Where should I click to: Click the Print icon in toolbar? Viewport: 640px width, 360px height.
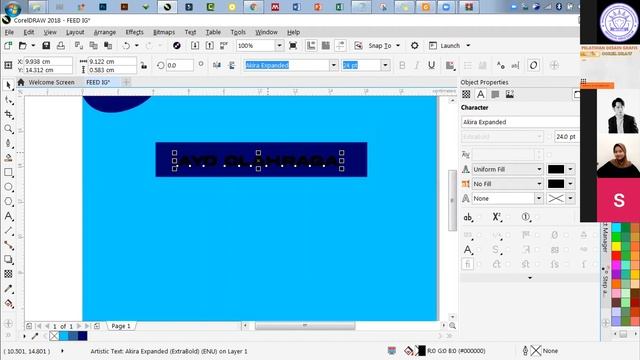tap(61, 46)
